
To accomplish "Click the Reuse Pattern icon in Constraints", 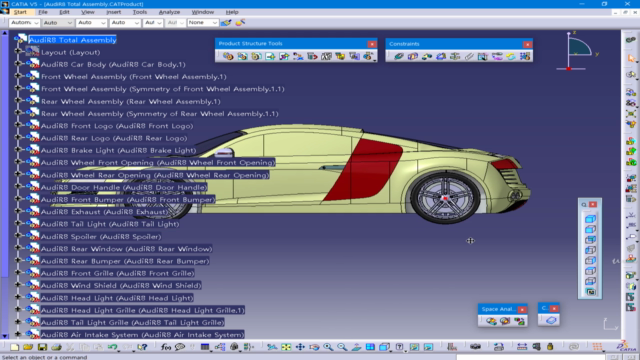I will pos(525,56).
